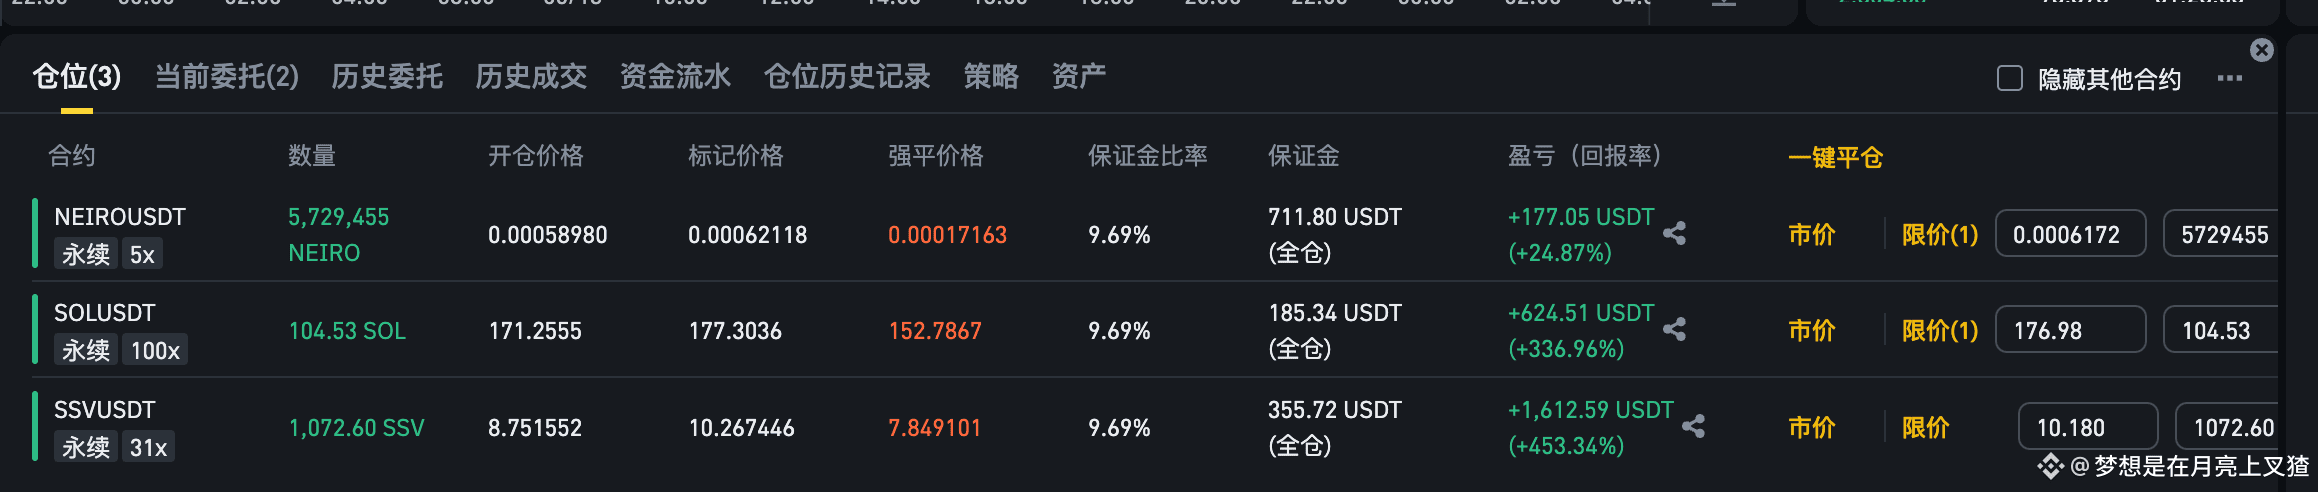2318x492 pixels.
Task: Switch to the 当前委托(2) tab
Action: pos(227,77)
